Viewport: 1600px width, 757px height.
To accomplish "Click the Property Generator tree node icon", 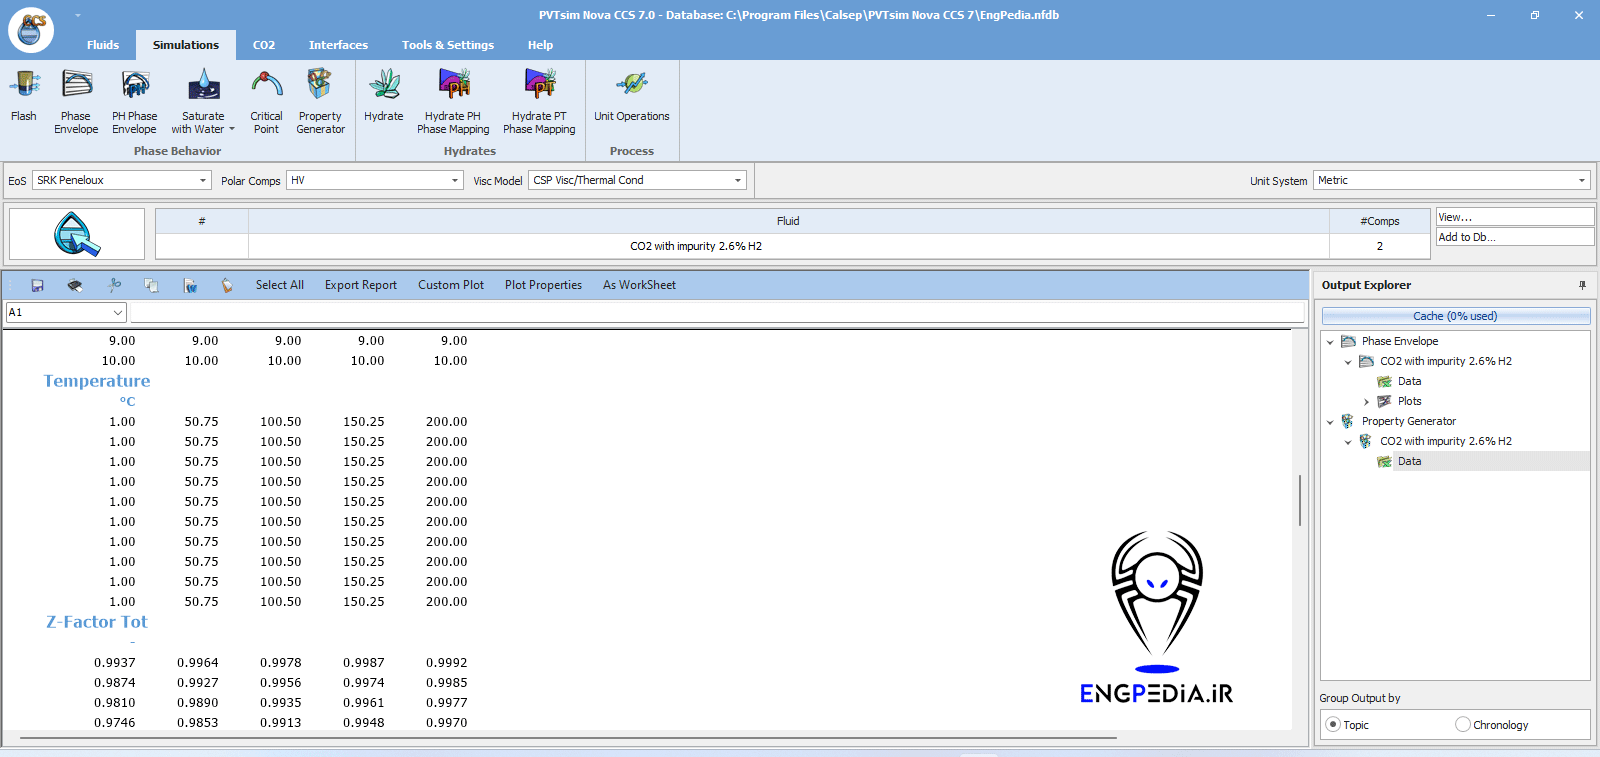I will [x=1348, y=421].
